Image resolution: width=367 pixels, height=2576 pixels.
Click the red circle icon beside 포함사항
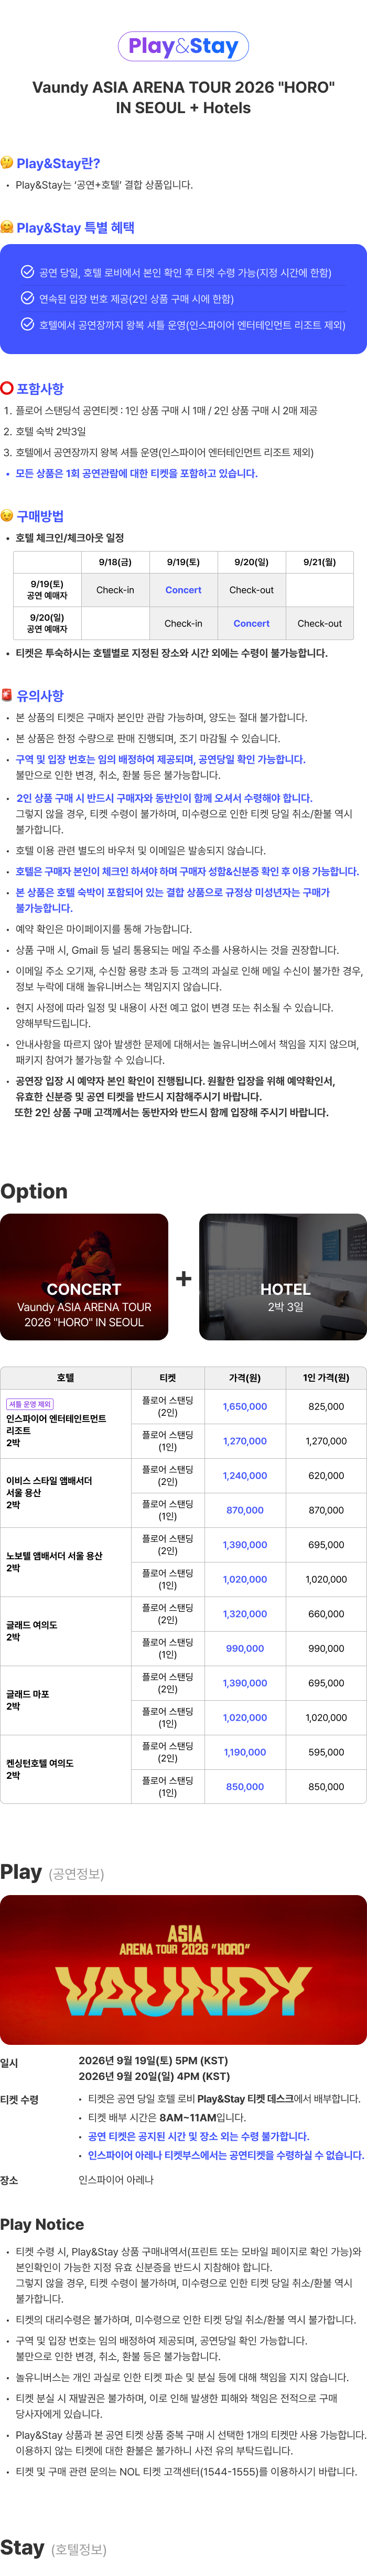pos(7,388)
